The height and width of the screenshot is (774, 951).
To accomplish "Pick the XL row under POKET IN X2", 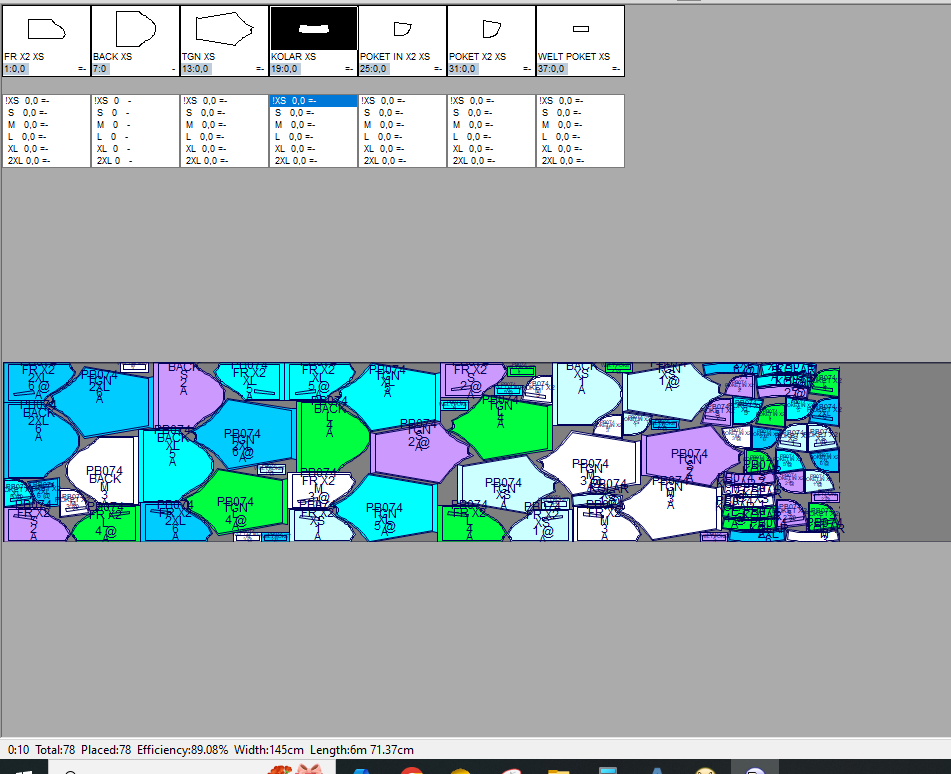I will pyautogui.click(x=402, y=149).
